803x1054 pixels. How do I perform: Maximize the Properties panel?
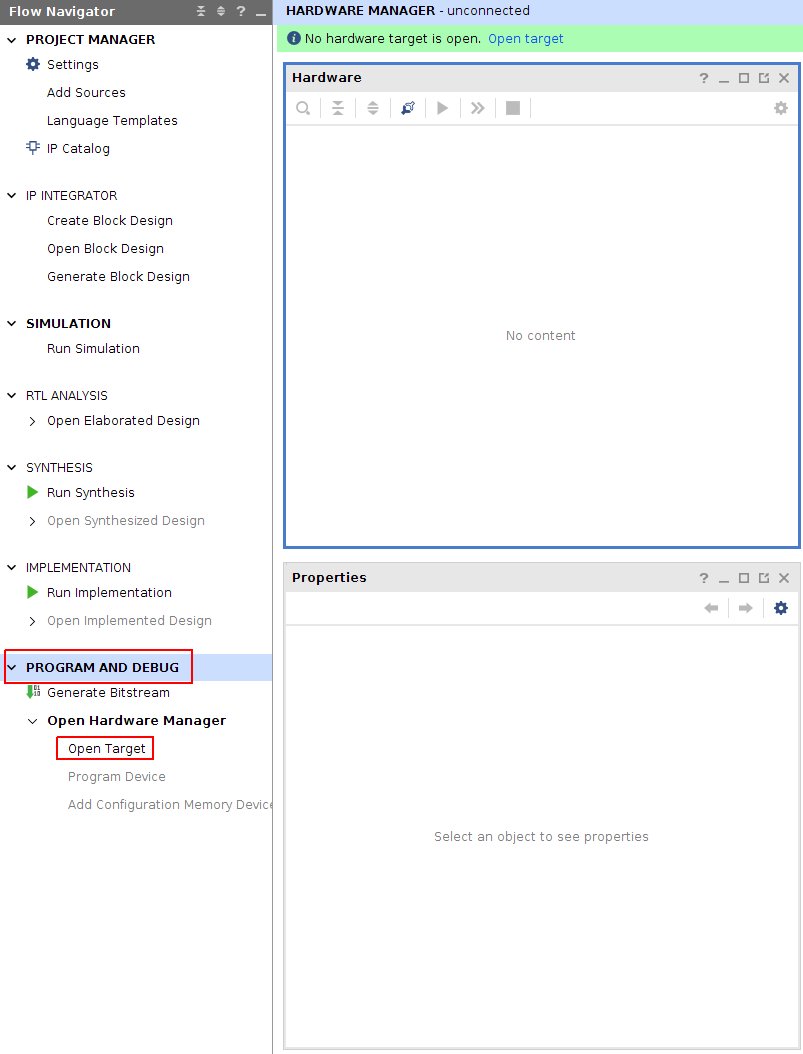(x=744, y=578)
